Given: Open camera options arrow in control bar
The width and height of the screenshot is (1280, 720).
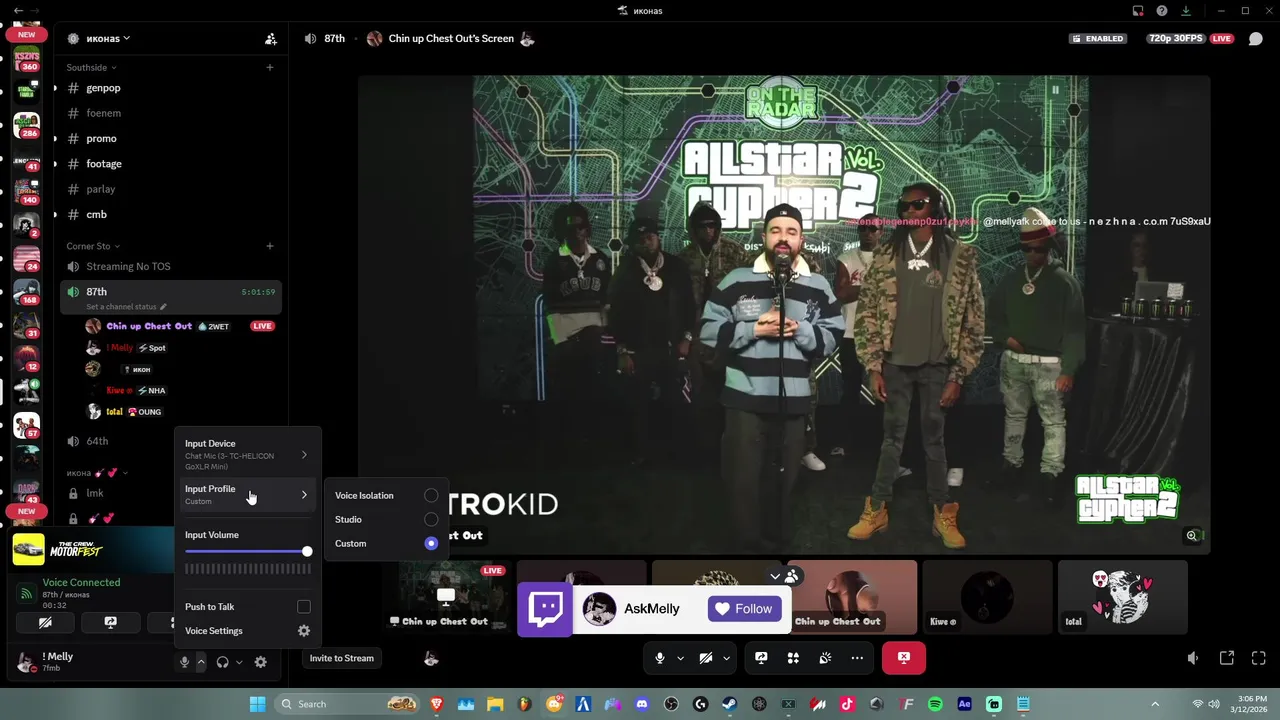Looking at the screenshot, I should [727, 658].
